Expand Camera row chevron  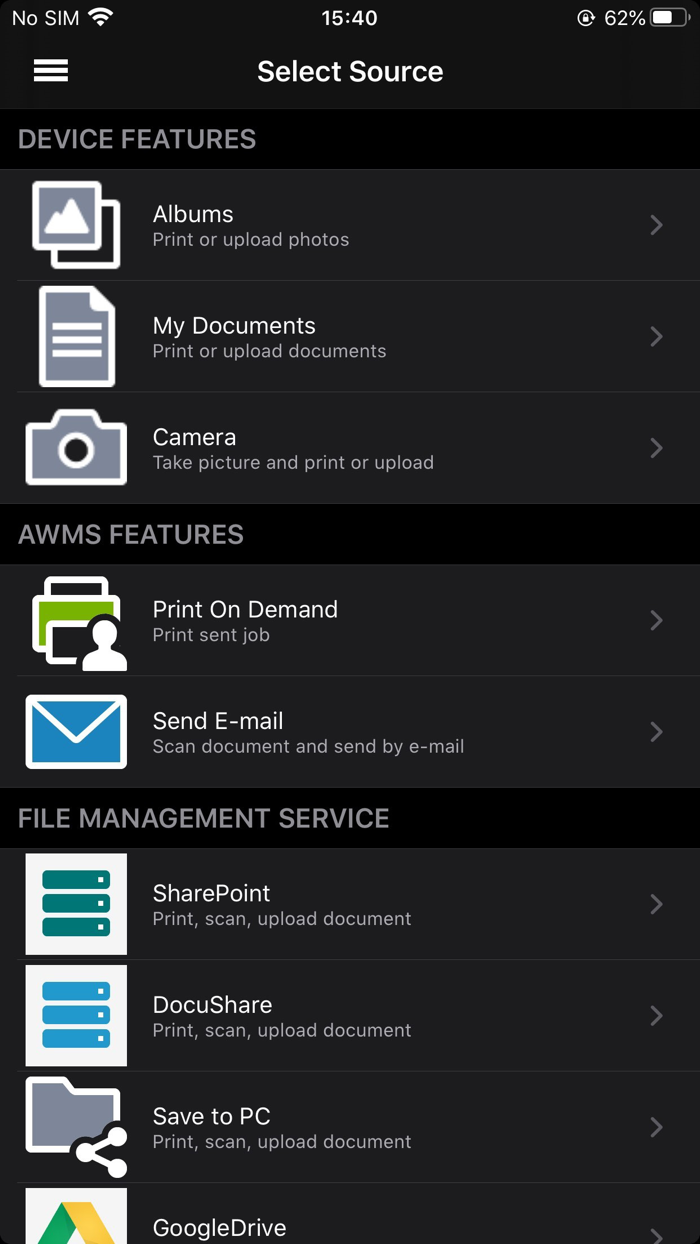[x=656, y=448]
